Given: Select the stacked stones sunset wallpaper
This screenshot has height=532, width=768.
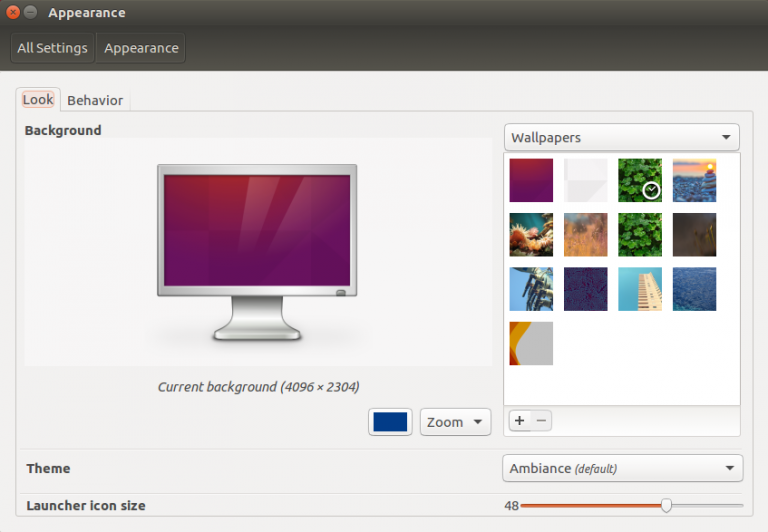Looking at the screenshot, I should pos(694,180).
